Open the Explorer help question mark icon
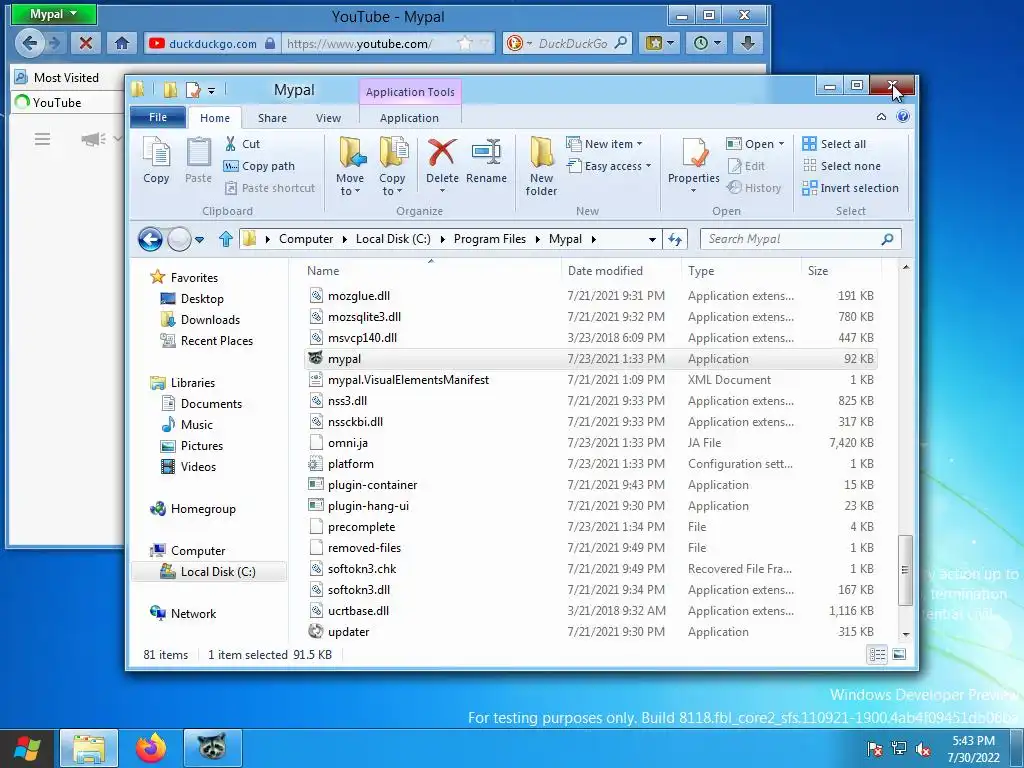1024x768 pixels. click(x=903, y=117)
